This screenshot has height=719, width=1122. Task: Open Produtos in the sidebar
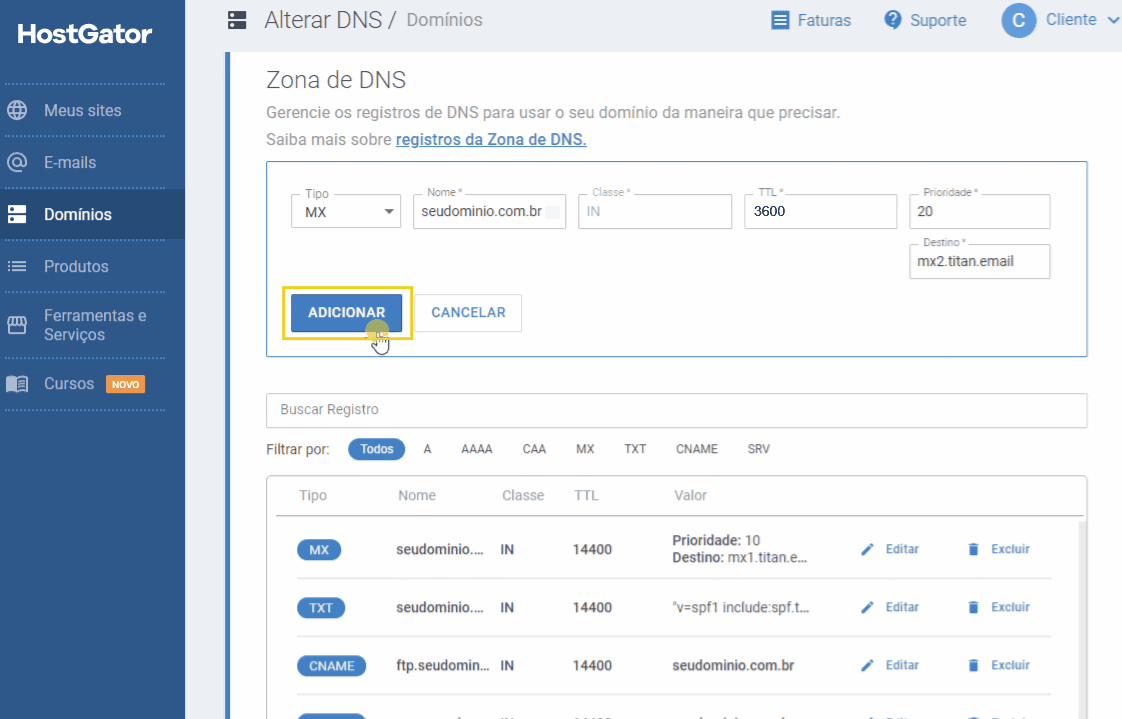click(76, 266)
